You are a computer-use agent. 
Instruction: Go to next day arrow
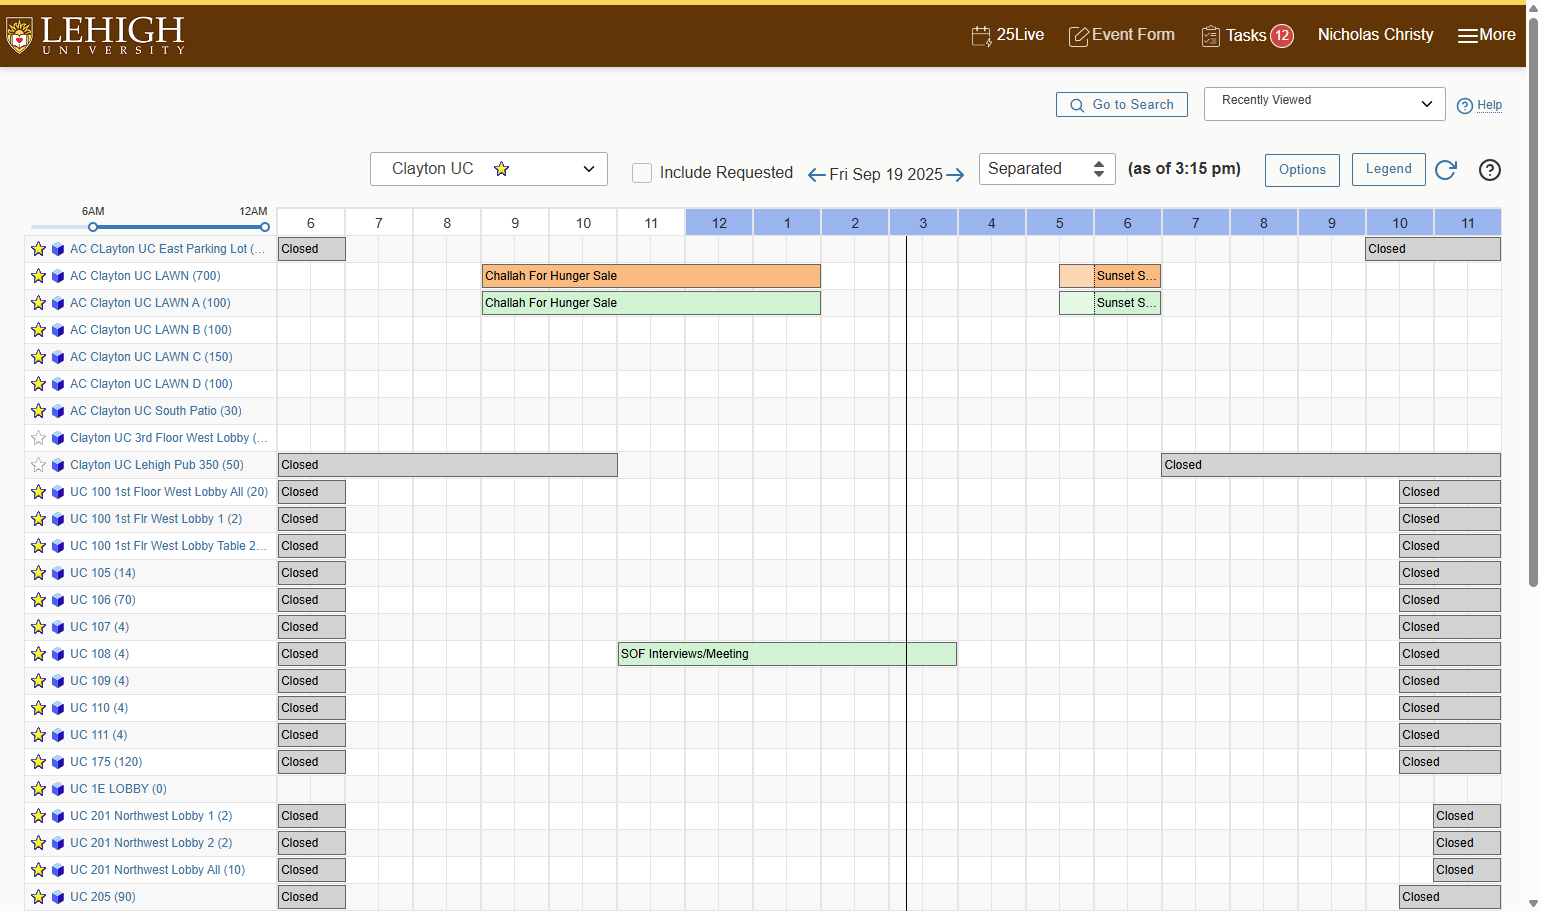coord(955,175)
